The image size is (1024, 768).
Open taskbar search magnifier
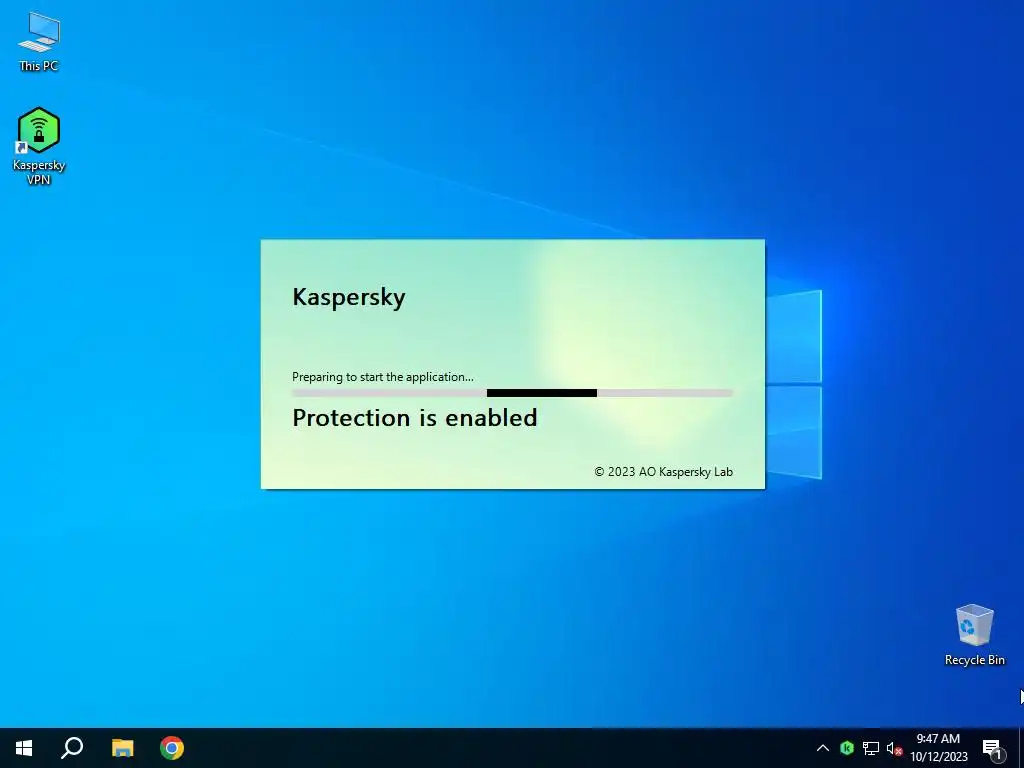(x=72, y=748)
